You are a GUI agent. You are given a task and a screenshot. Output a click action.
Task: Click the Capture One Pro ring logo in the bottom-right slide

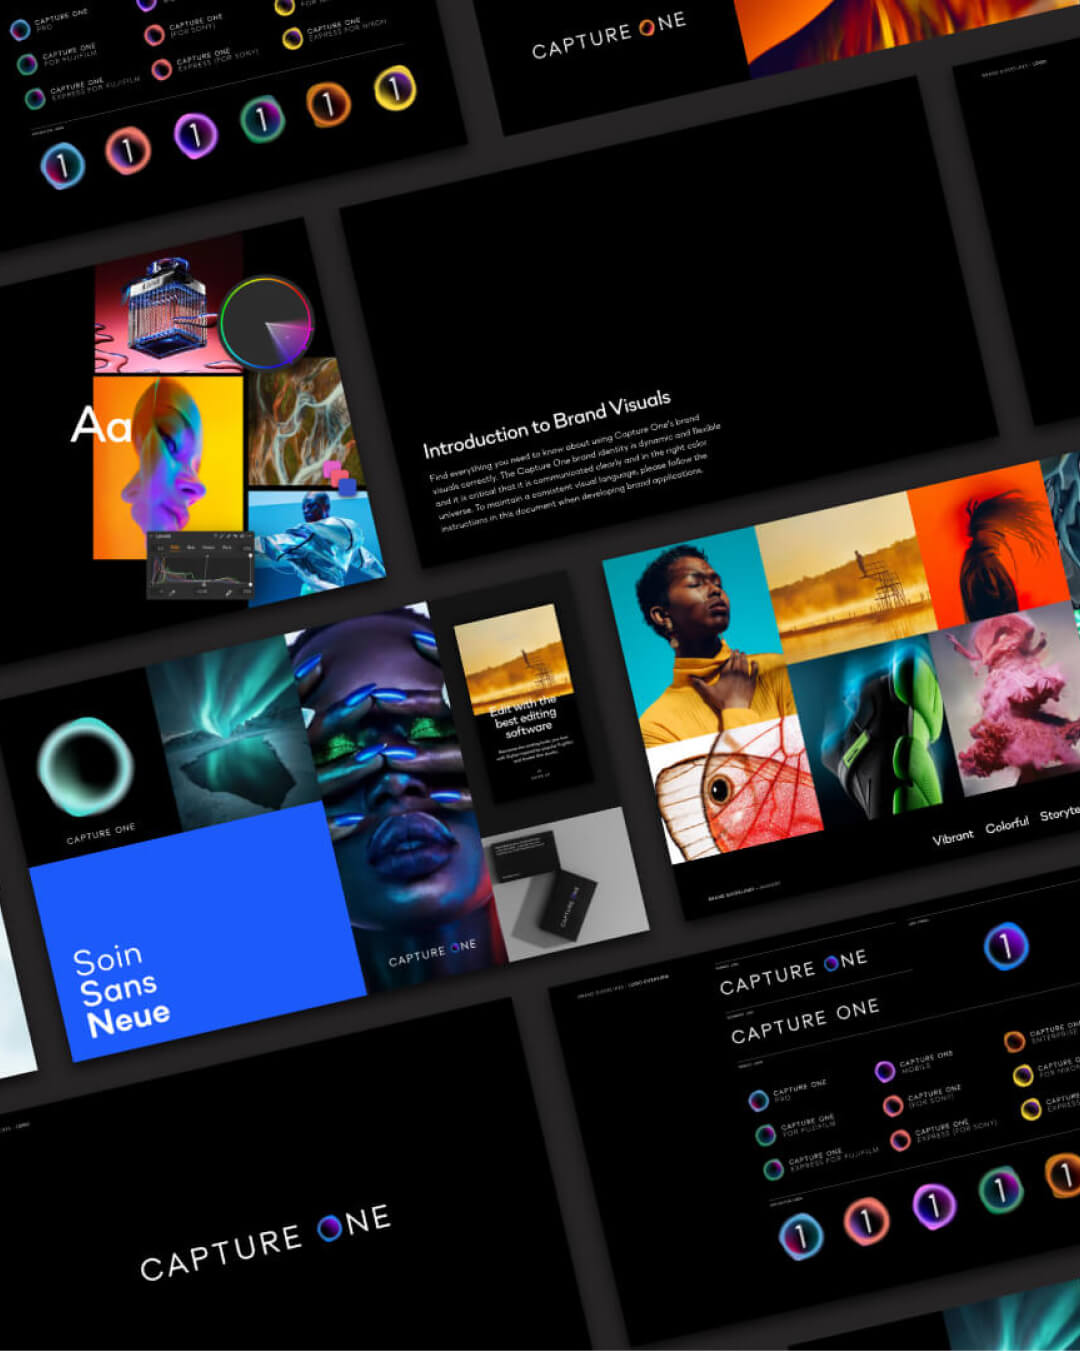coord(758,1101)
